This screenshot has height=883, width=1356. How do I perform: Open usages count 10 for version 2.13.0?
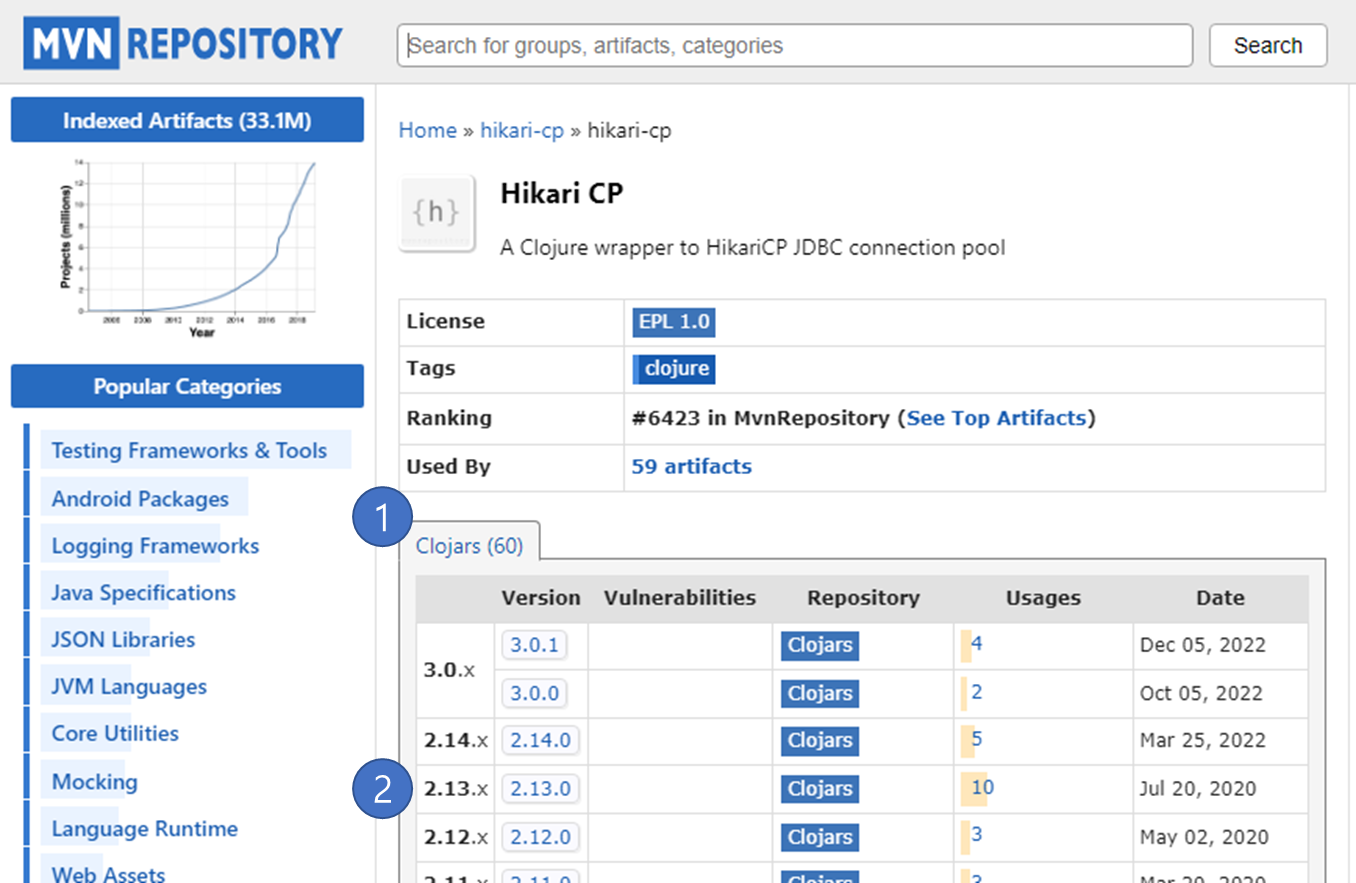point(982,788)
